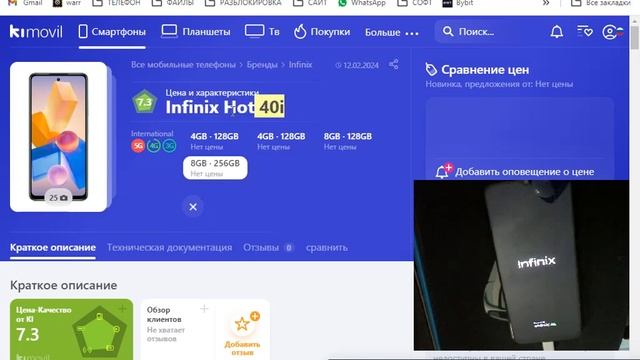The width and height of the screenshot is (640, 360).
Task: Switch to the Техническая документация tab
Action: coord(169,247)
